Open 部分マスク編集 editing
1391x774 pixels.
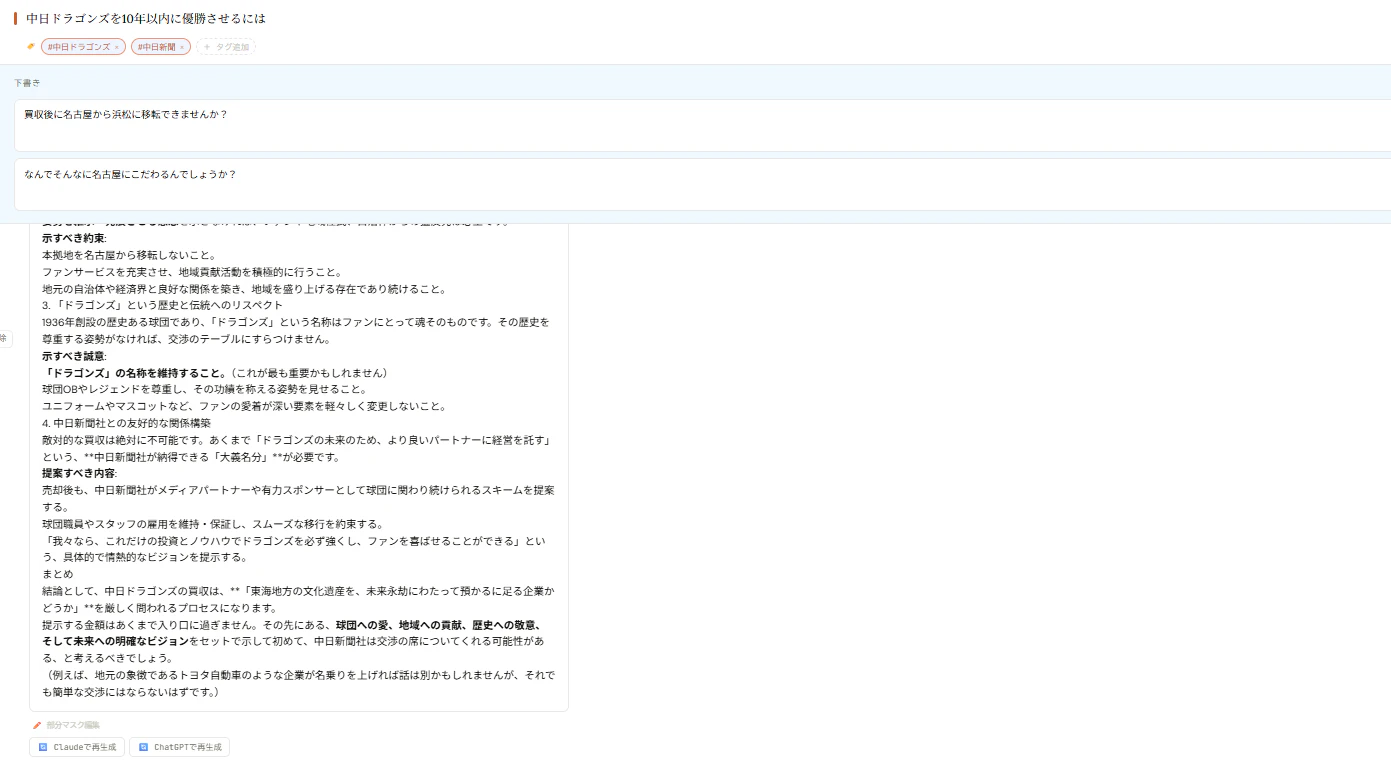point(66,725)
